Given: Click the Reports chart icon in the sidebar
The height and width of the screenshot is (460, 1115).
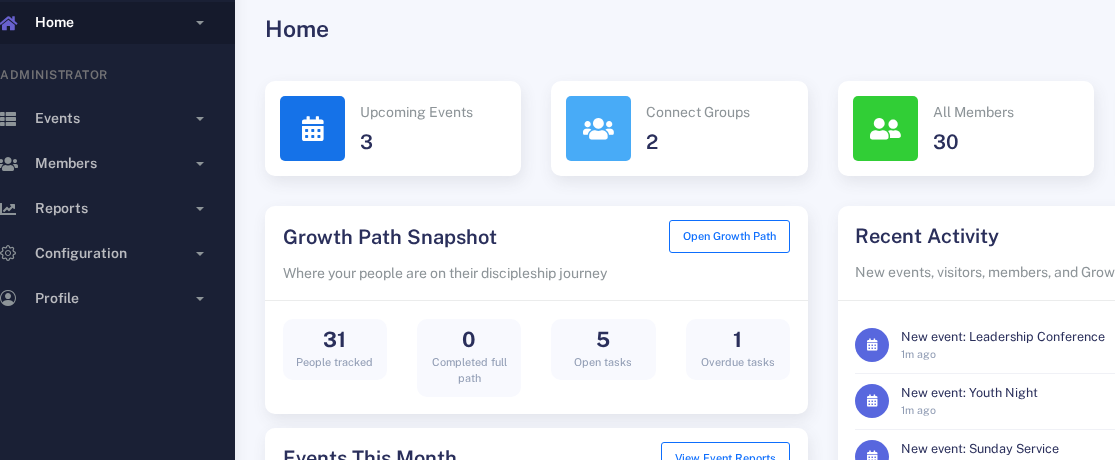Looking at the screenshot, I should coord(8,208).
